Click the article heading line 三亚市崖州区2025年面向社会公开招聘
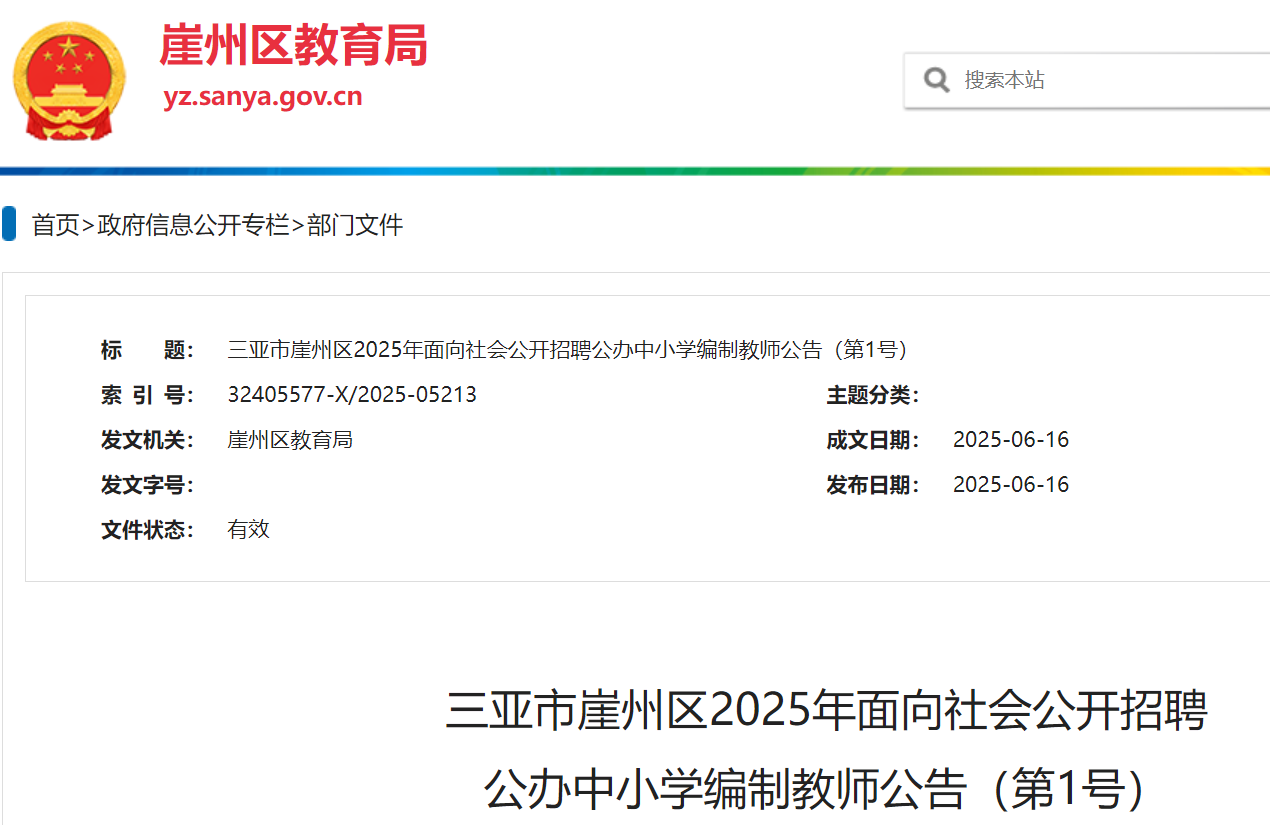 (x=826, y=711)
